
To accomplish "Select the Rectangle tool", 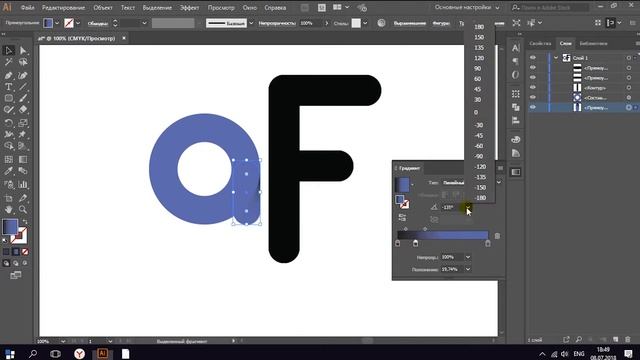I will coord(9,98).
